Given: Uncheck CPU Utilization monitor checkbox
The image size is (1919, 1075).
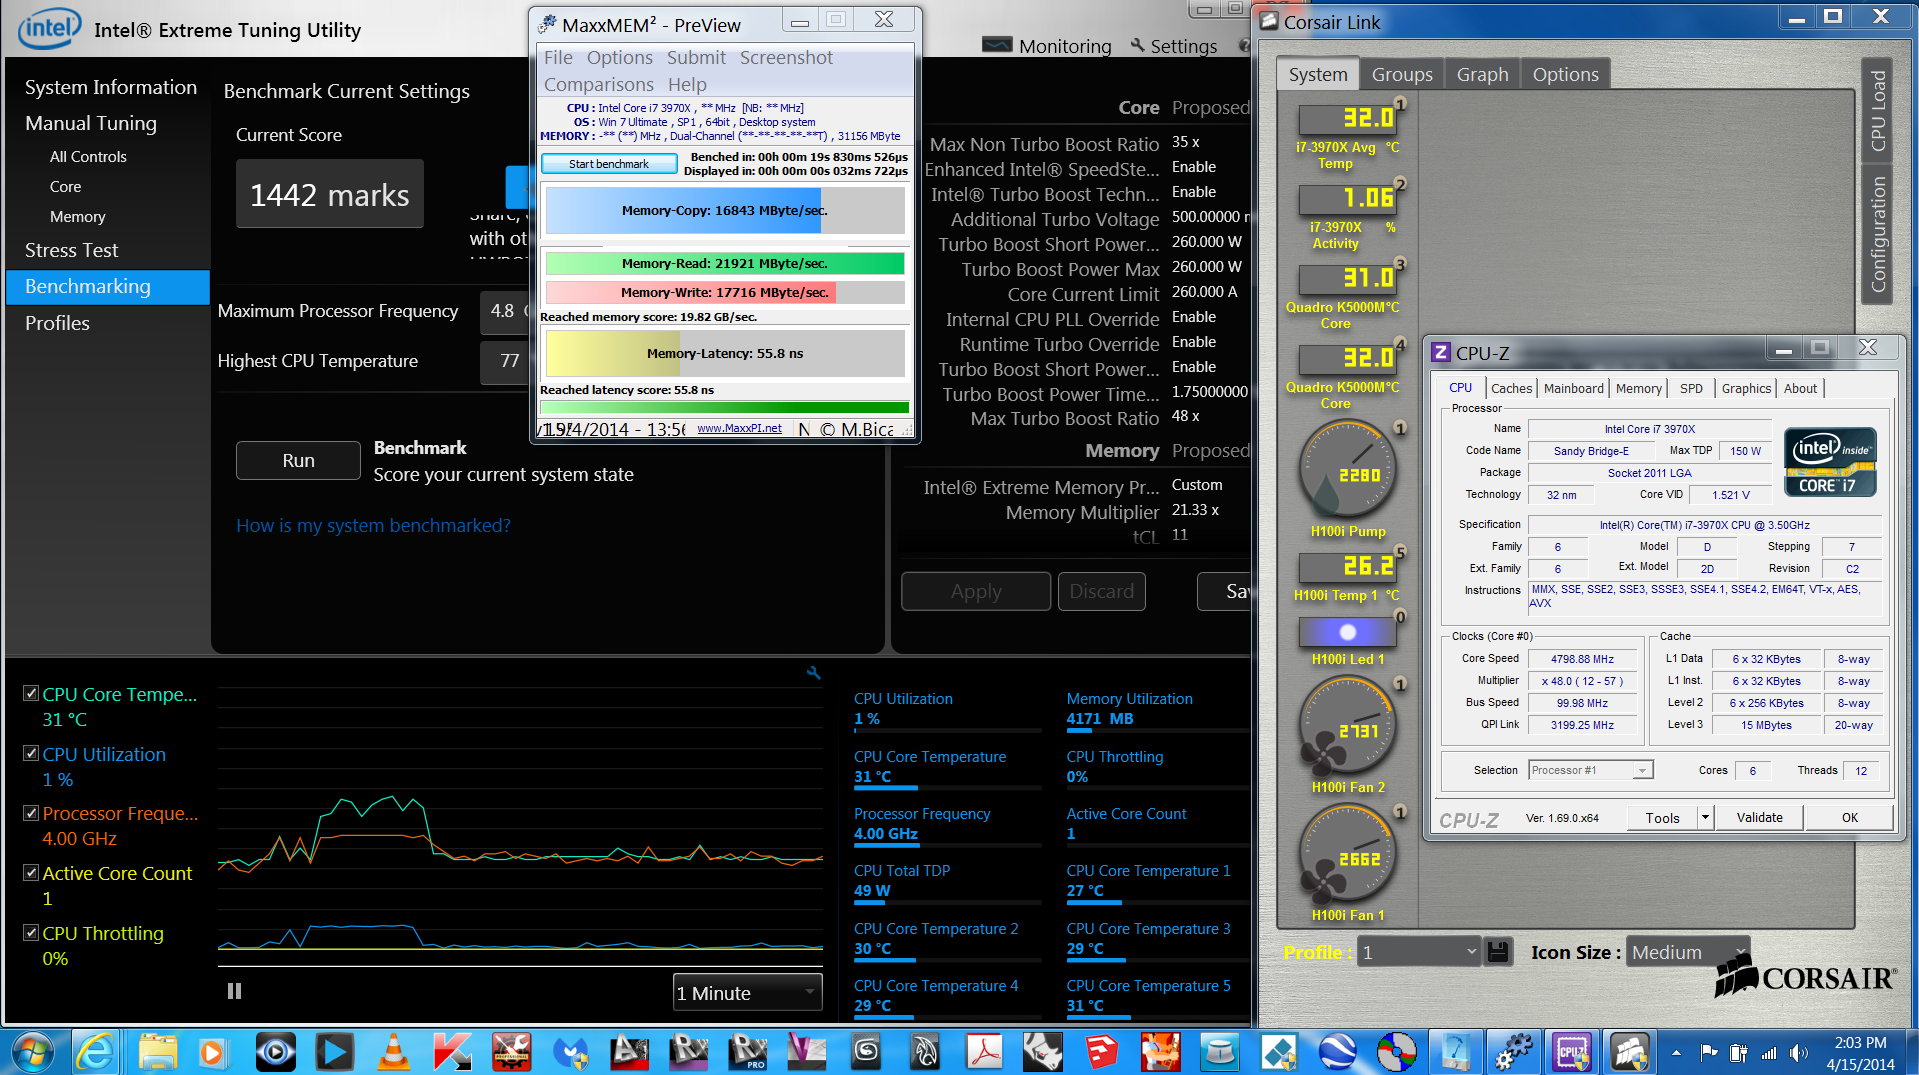Looking at the screenshot, I should tap(31, 753).
